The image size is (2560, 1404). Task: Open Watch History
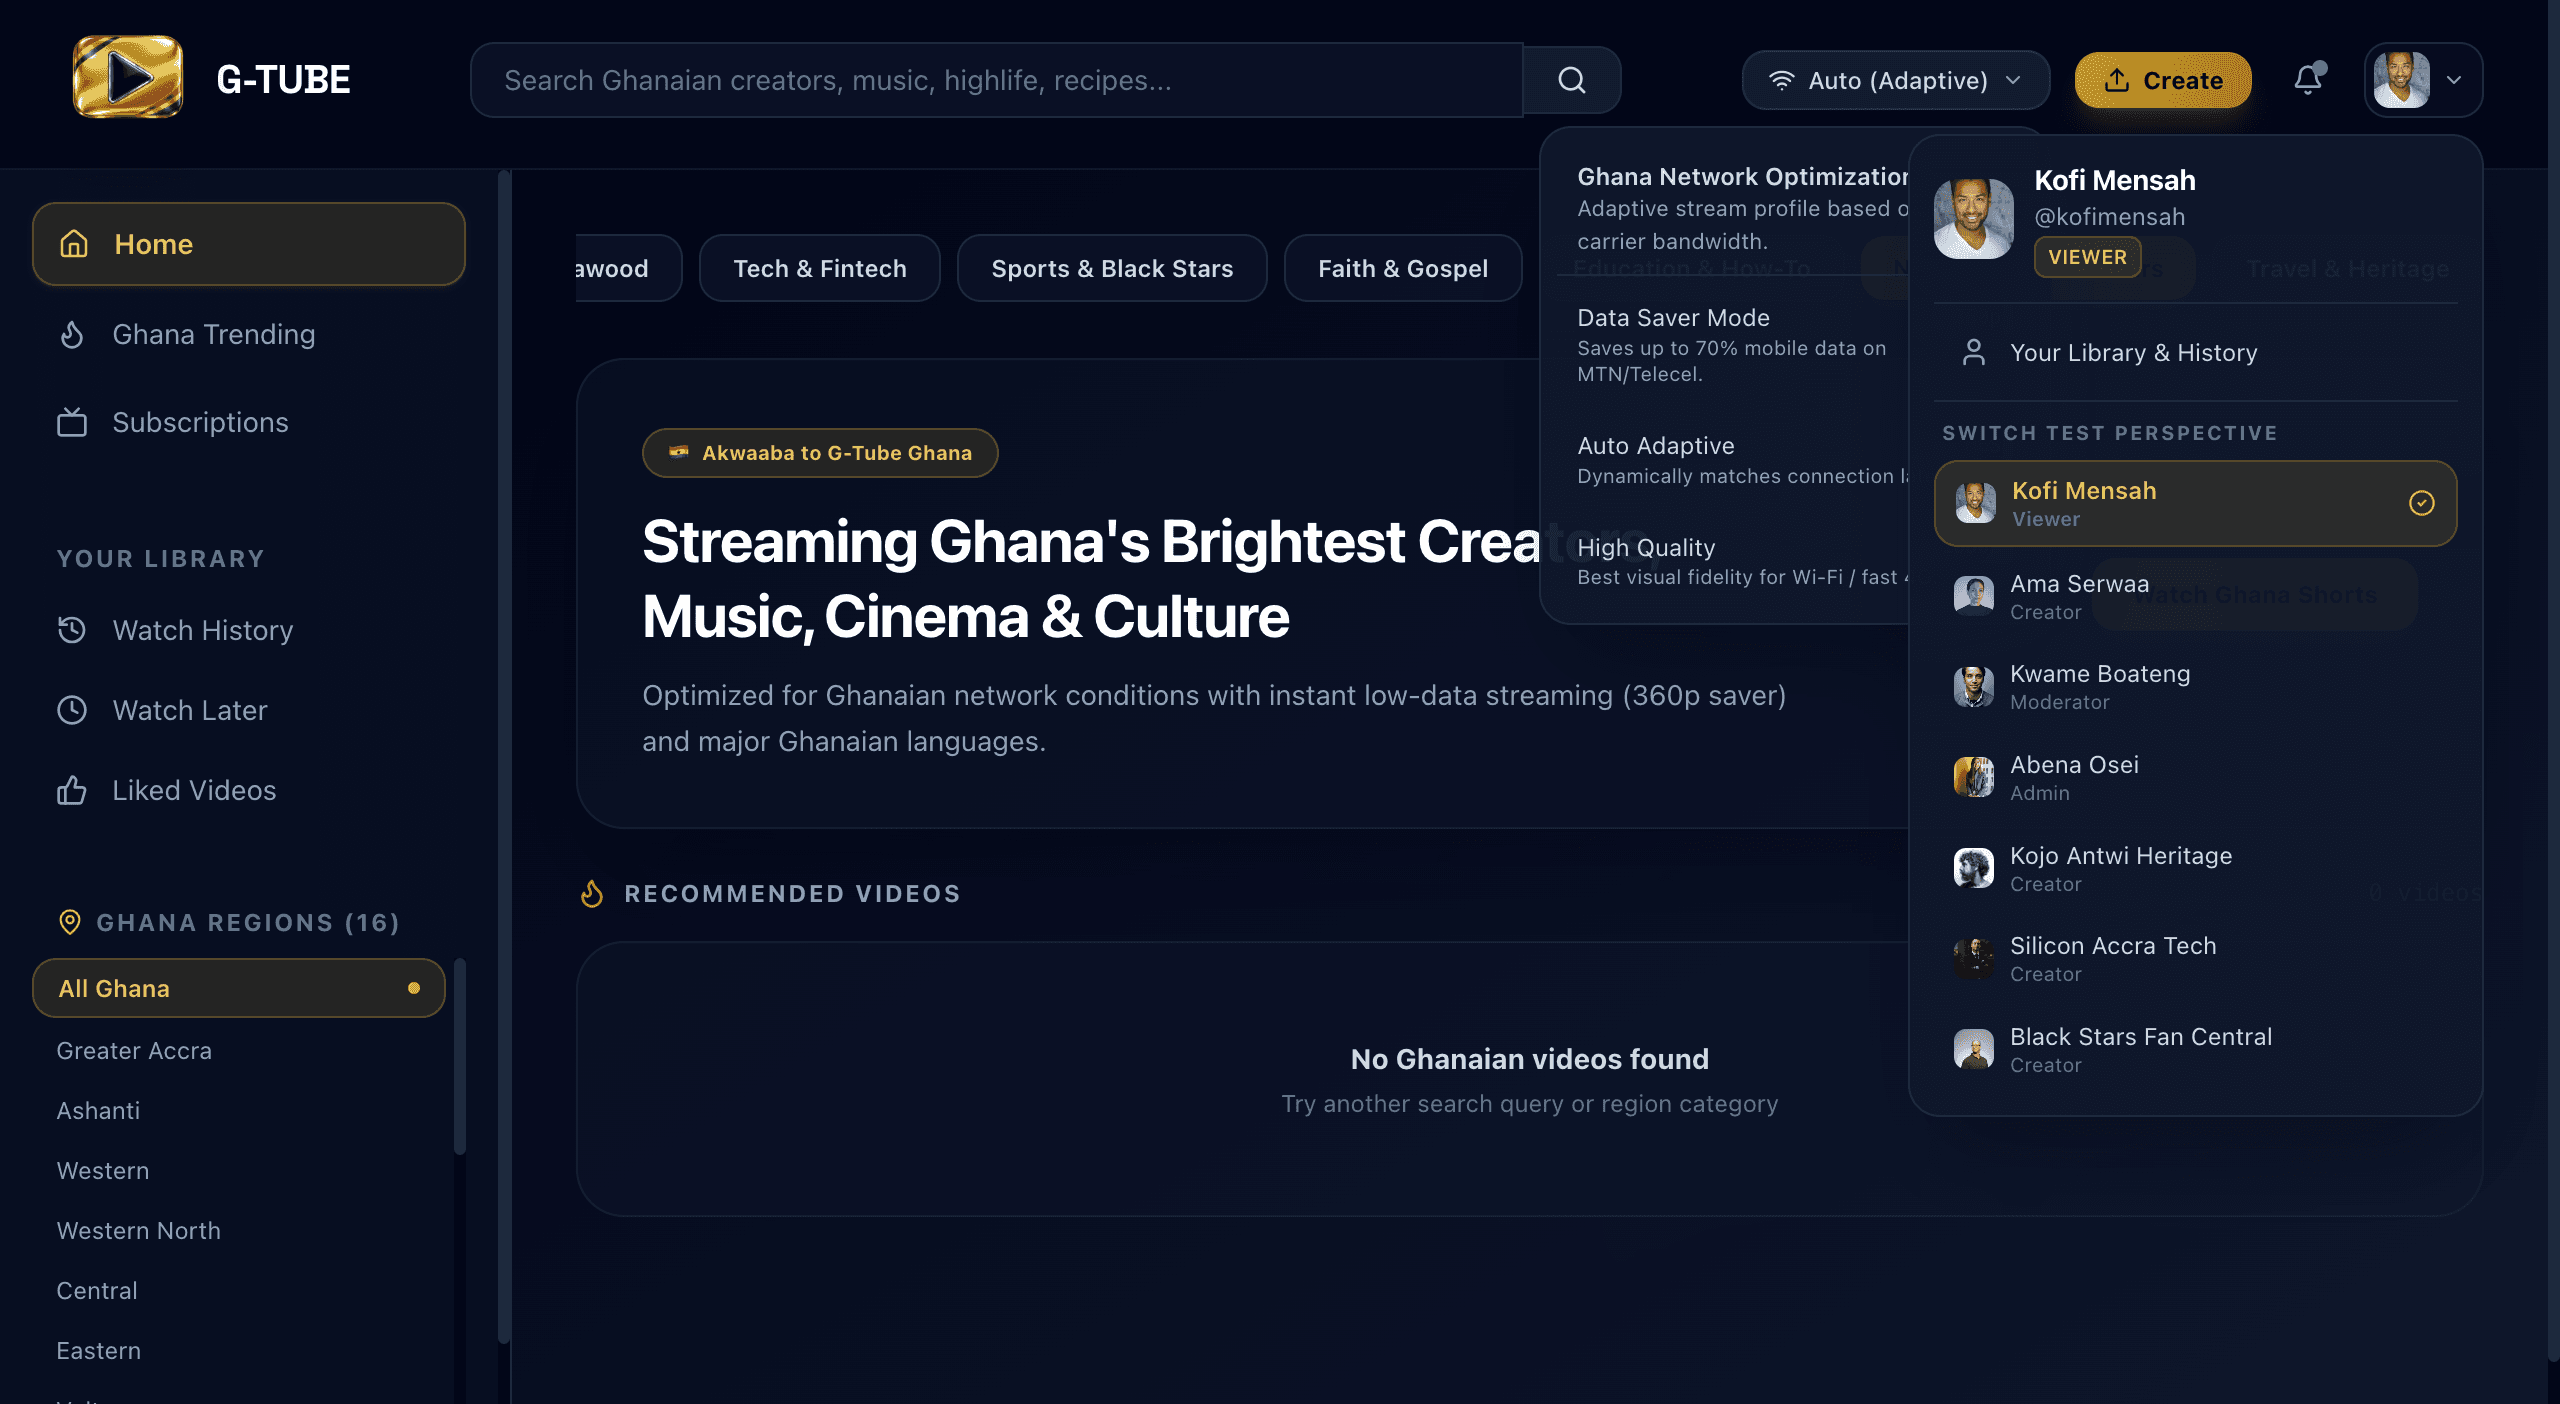point(249,630)
